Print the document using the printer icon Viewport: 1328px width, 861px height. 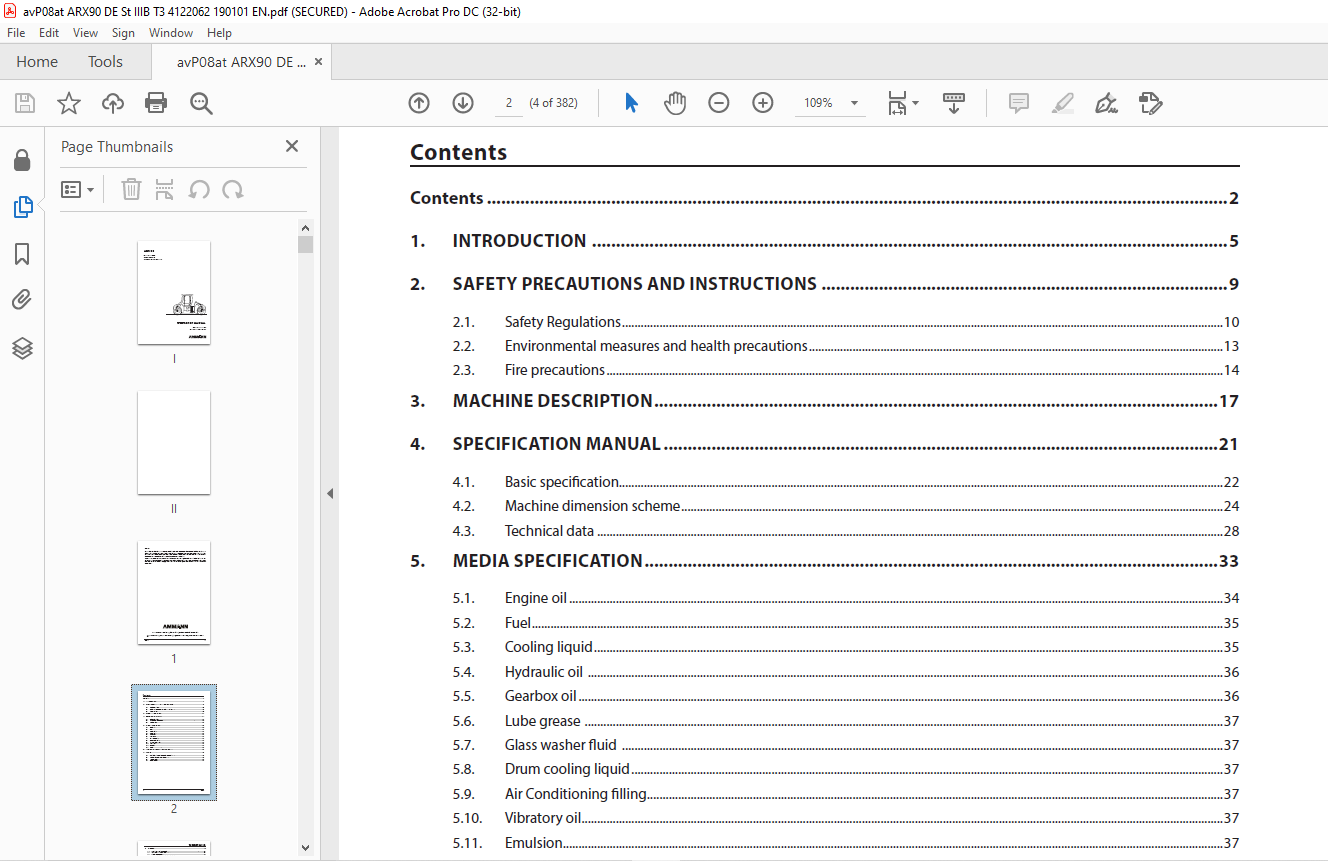pos(156,103)
